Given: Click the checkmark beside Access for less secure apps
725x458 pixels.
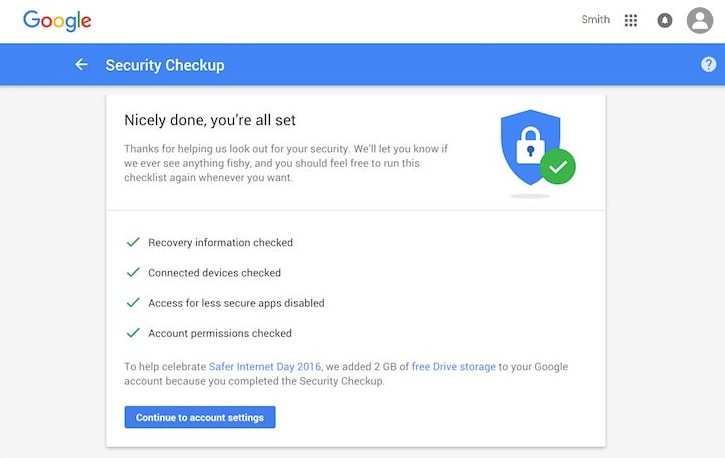Looking at the screenshot, I should coord(133,302).
